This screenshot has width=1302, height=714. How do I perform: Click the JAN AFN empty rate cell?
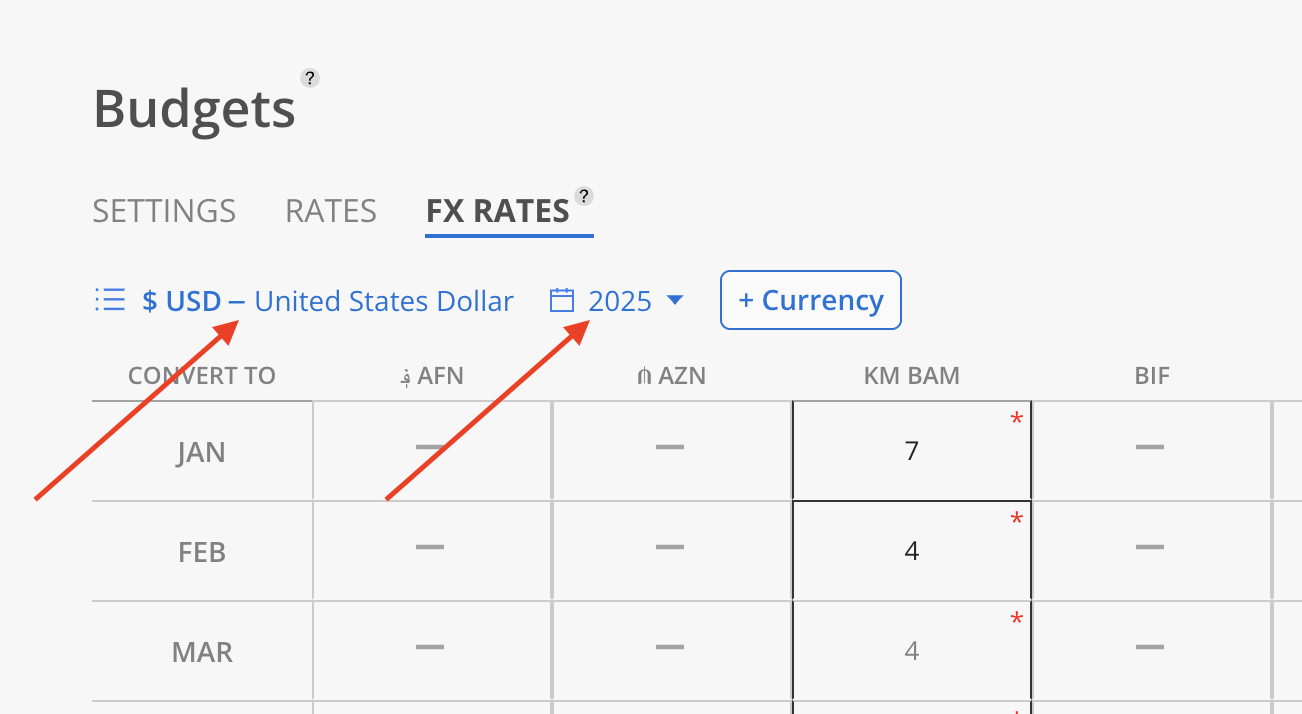click(x=431, y=451)
